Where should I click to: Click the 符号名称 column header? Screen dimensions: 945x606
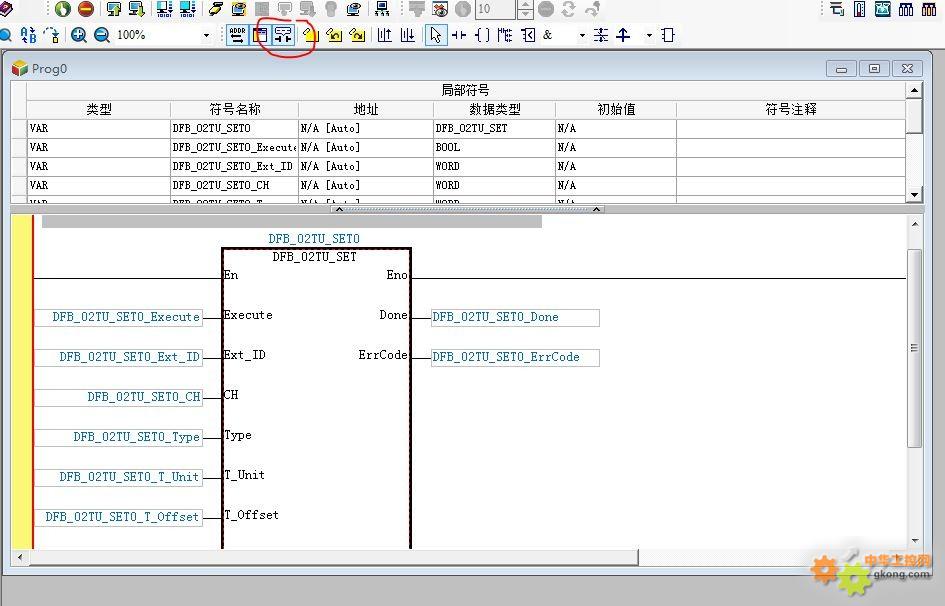(x=234, y=109)
